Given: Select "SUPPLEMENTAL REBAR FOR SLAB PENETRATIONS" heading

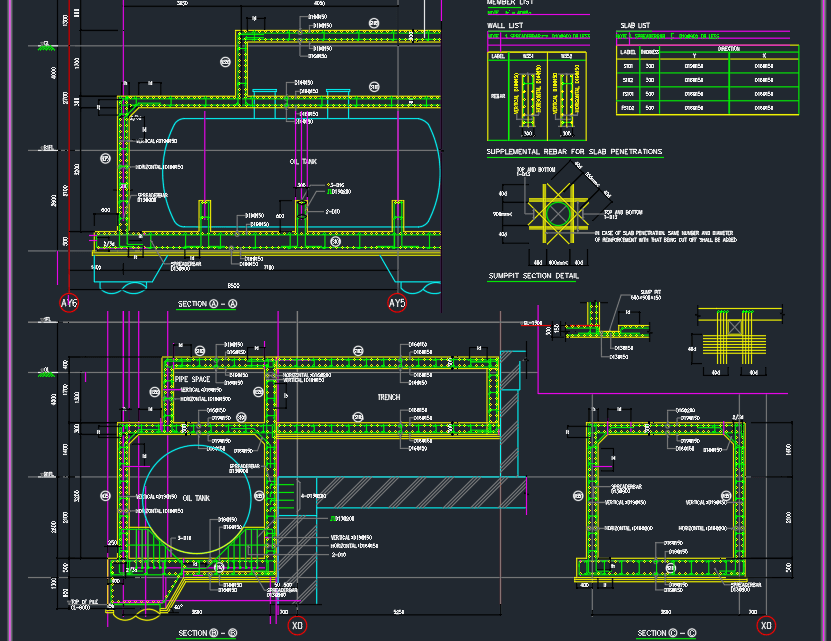Looking at the screenshot, I should (x=574, y=152).
